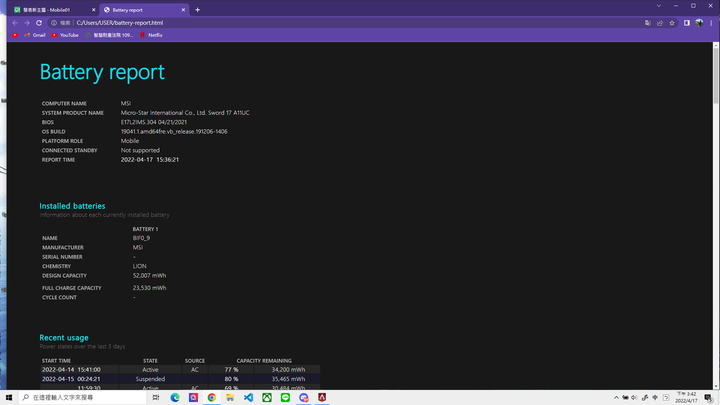Open the volume control in system tray

coord(635,398)
